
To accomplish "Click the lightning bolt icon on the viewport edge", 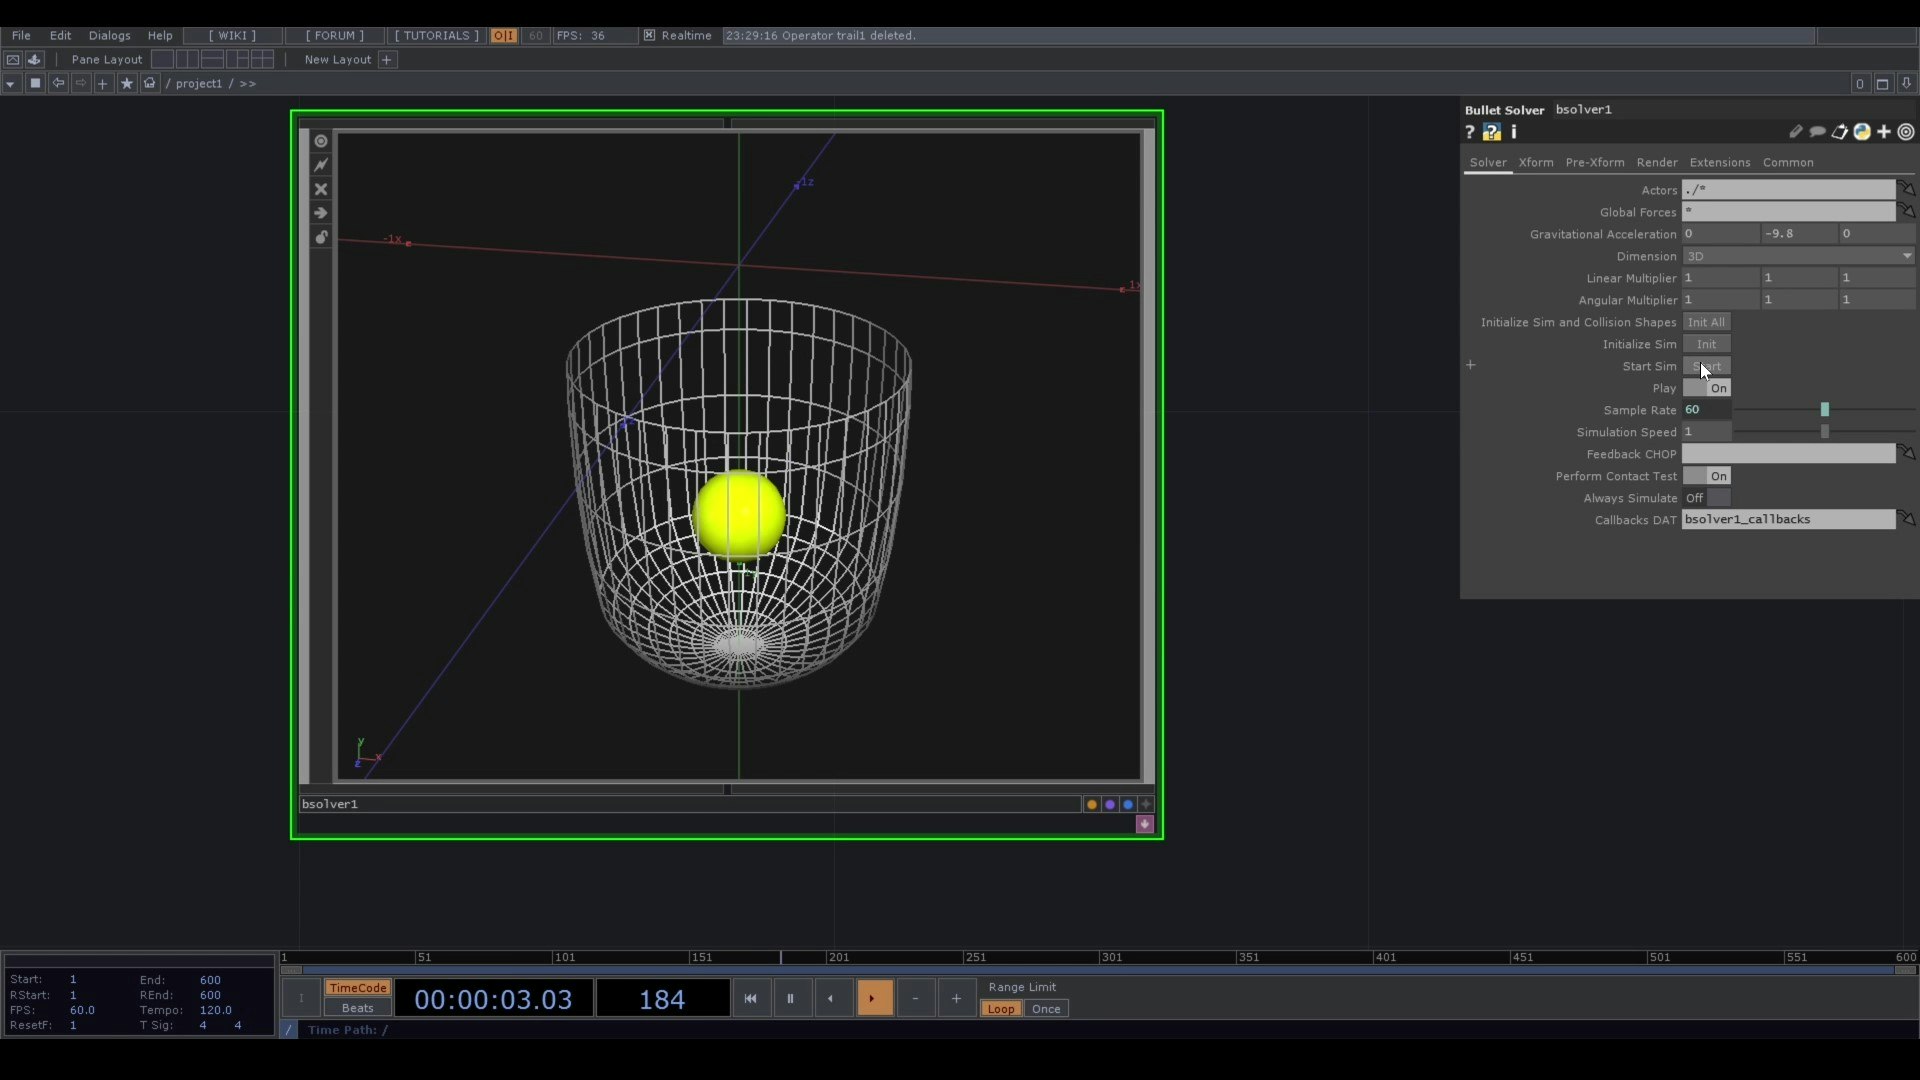I will tap(320, 164).
